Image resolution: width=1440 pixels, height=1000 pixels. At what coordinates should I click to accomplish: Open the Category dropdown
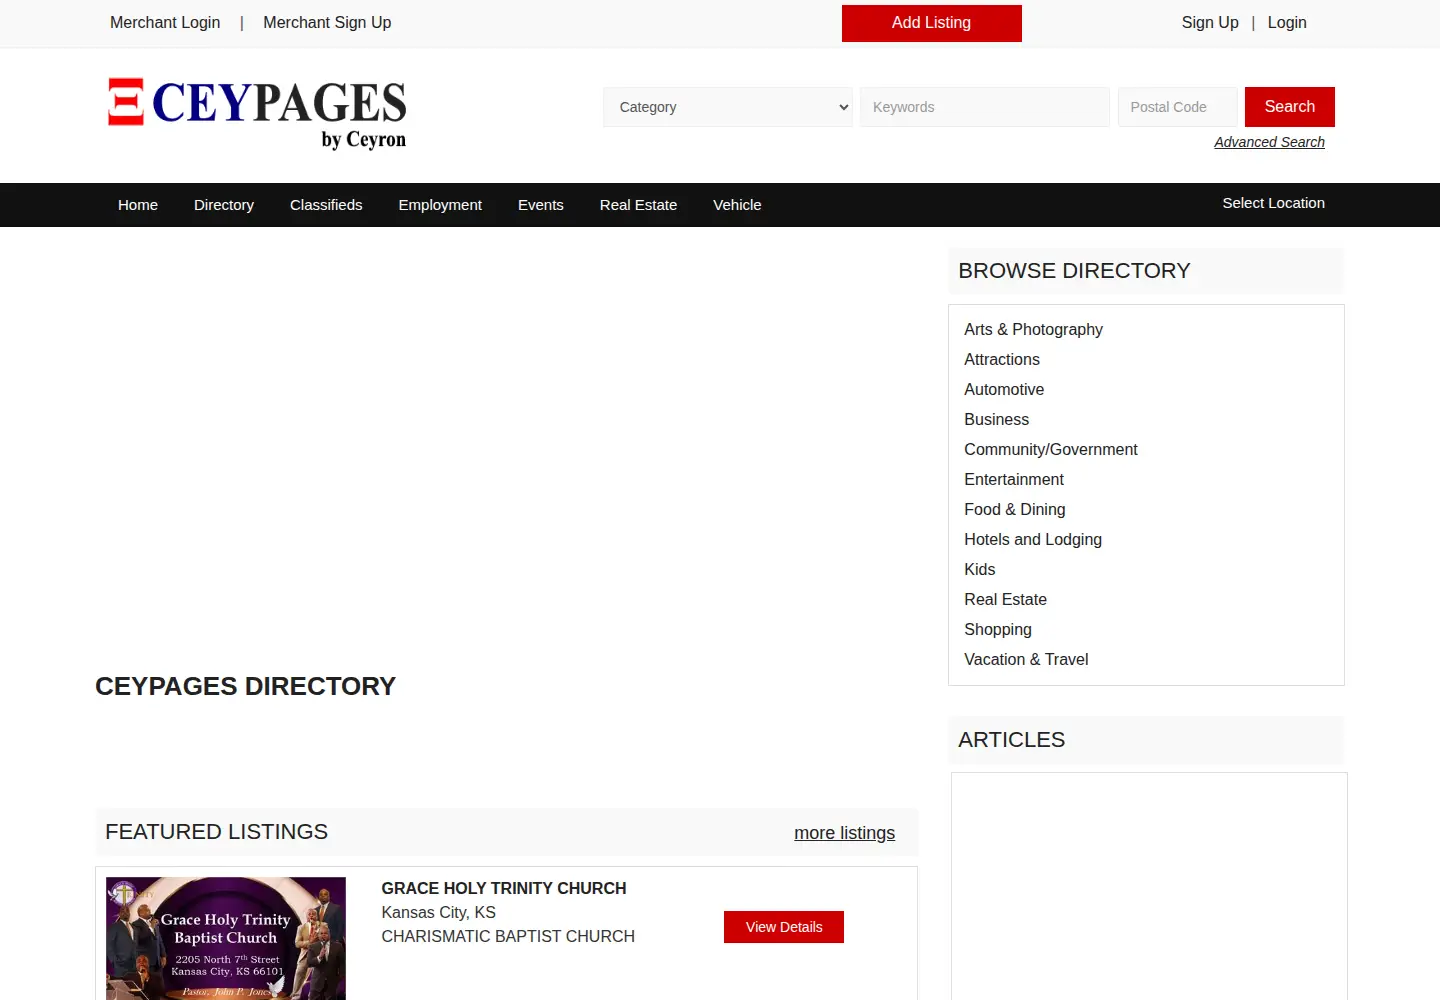pos(728,107)
